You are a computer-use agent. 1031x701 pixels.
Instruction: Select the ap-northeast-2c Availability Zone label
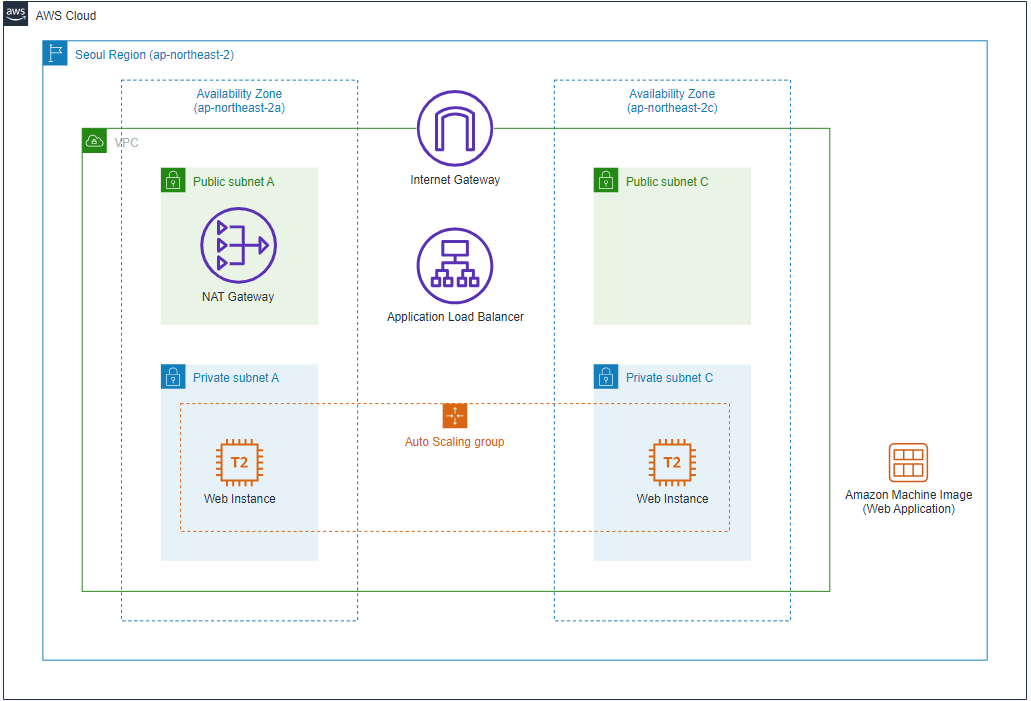pyautogui.click(x=672, y=101)
